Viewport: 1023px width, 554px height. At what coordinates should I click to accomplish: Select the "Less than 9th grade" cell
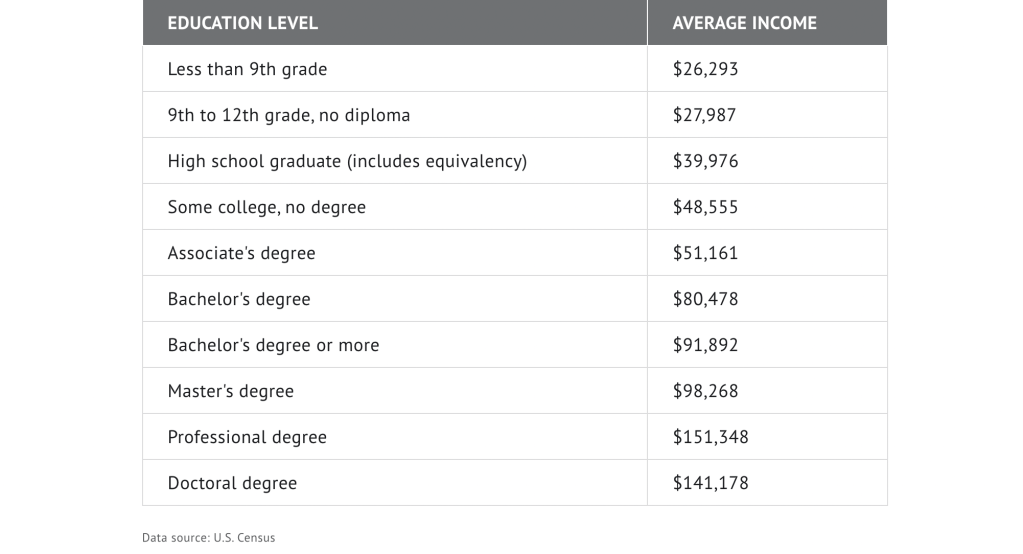click(x=247, y=69)
